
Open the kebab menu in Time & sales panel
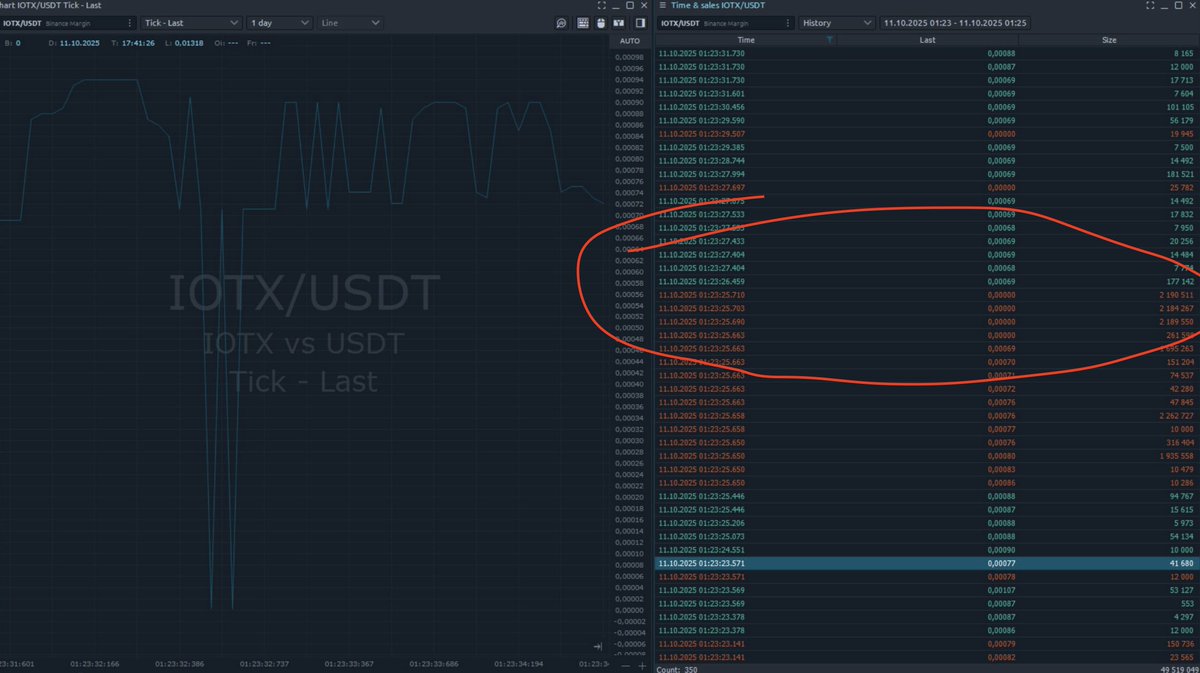pyautogui.click(x=786, y=22)
